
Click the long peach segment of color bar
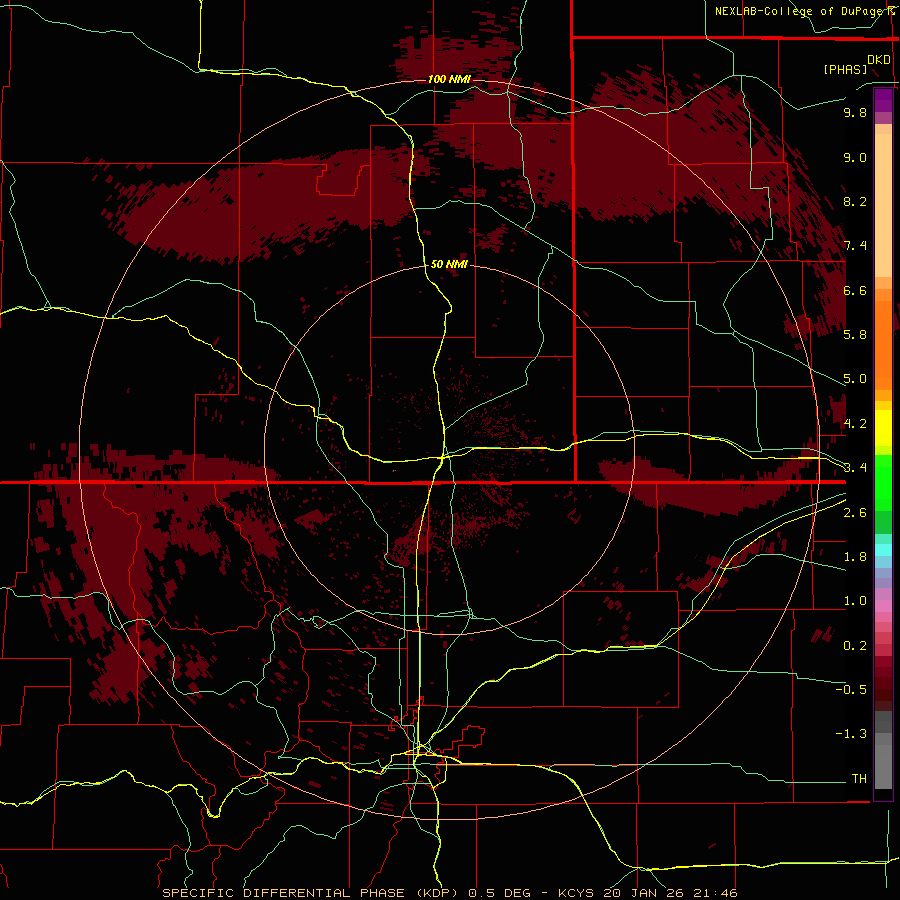point(883,206)
